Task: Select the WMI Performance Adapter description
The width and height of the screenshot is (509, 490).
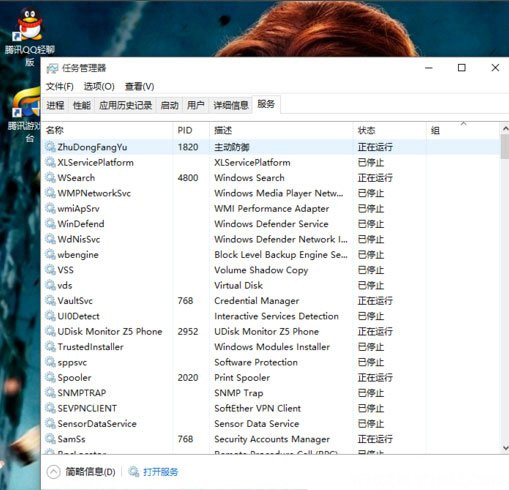Action: (x=272, y=209)
